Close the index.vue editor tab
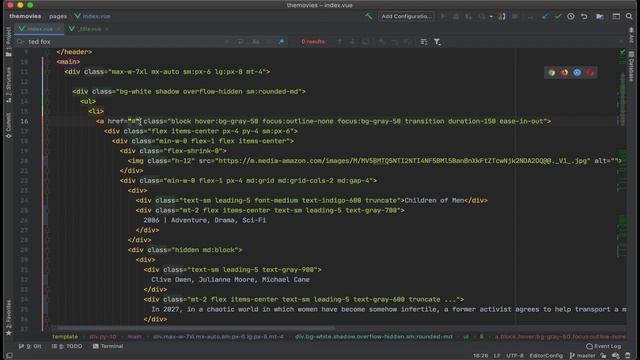Screen dimensions: 640x360 pyautogui.click(x=59, y=29)
